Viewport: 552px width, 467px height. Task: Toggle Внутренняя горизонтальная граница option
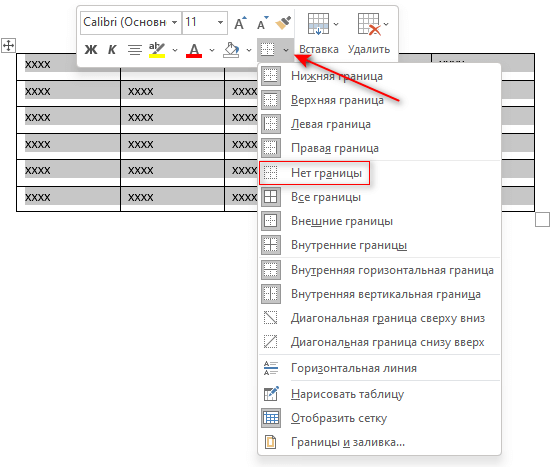(380, 270)
